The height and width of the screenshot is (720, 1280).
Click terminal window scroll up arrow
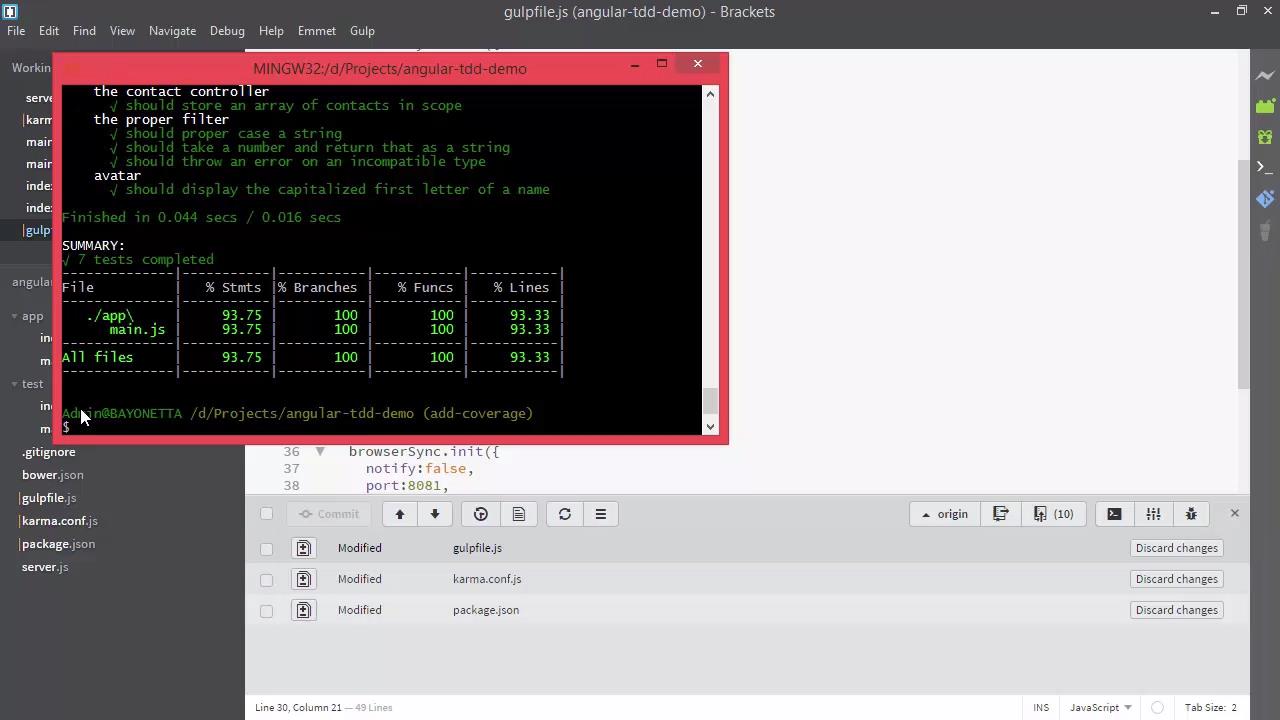pos(711,94)
